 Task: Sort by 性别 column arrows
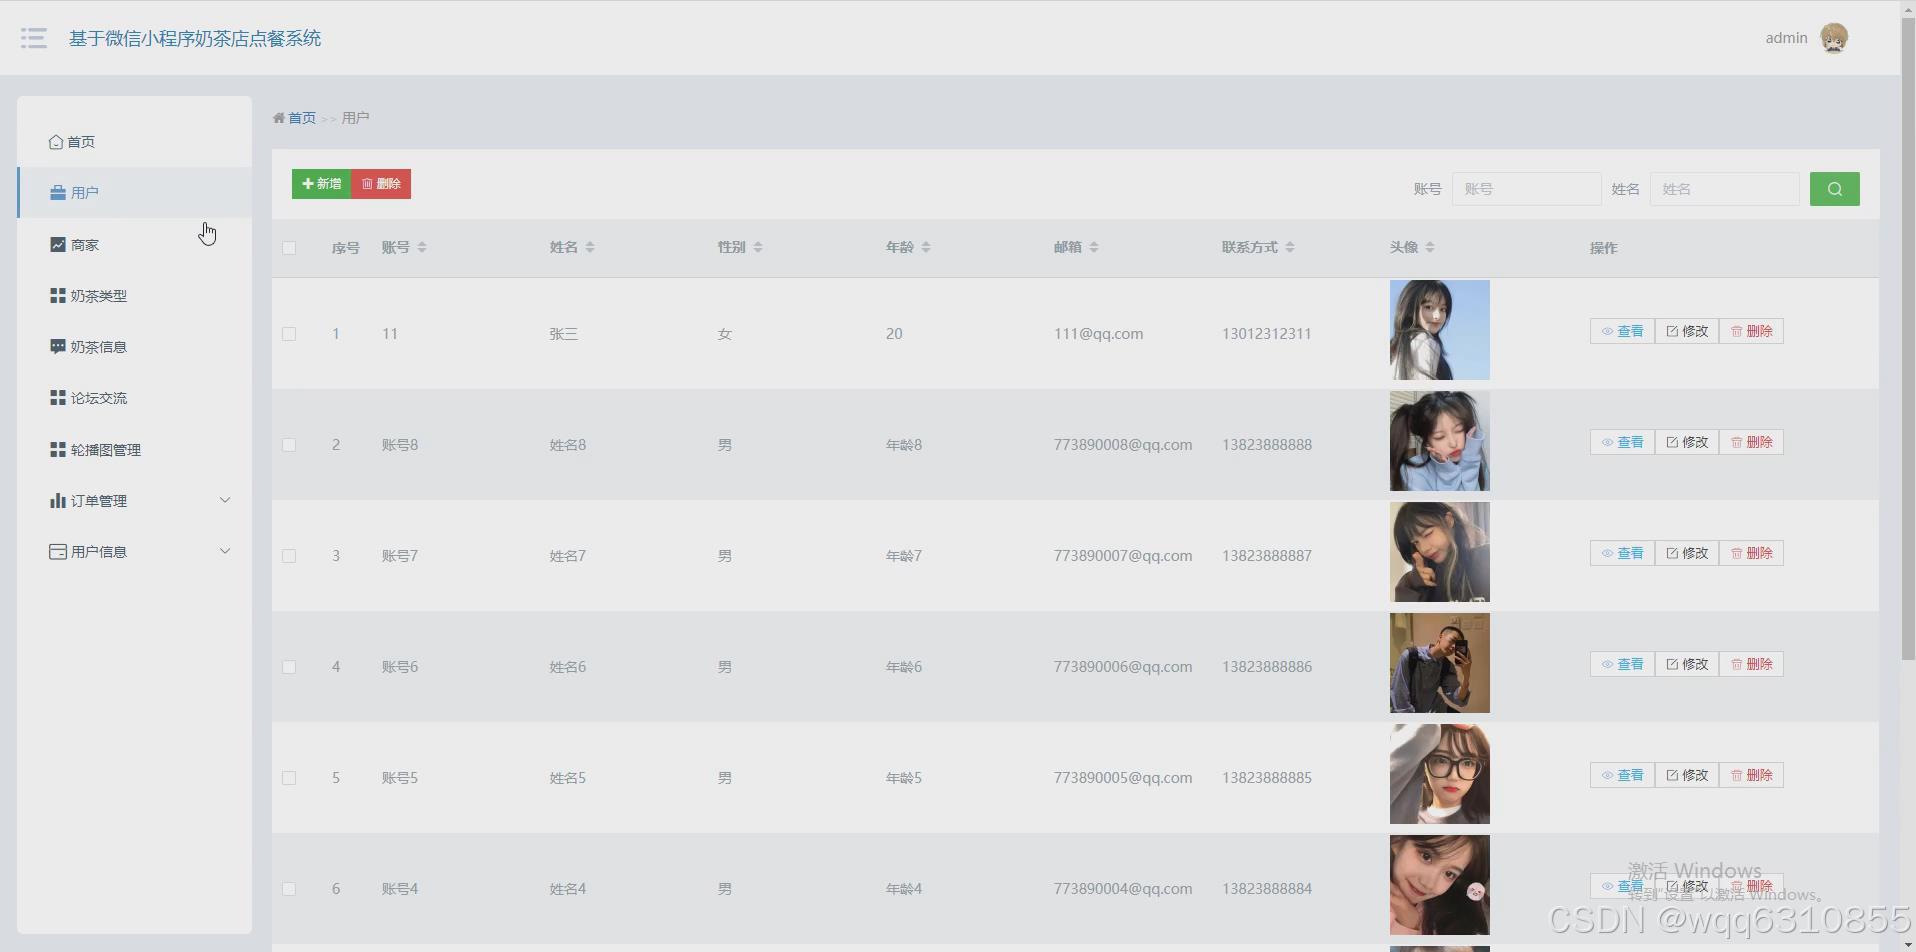758,247
